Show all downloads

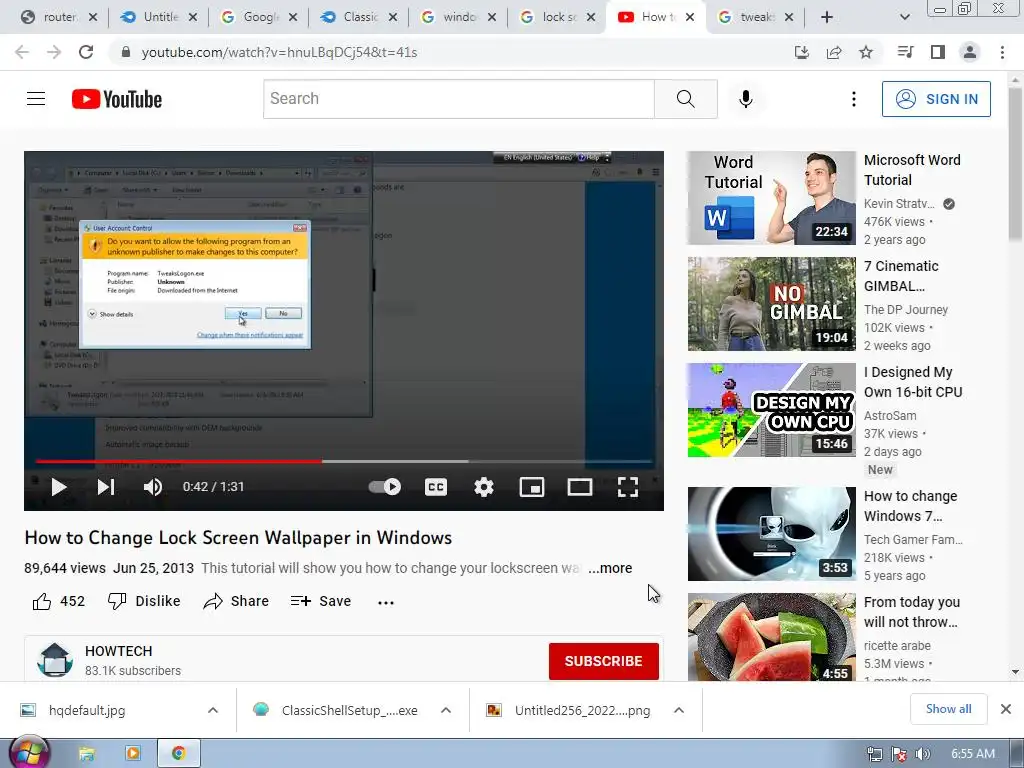click(x=948, y=709)
